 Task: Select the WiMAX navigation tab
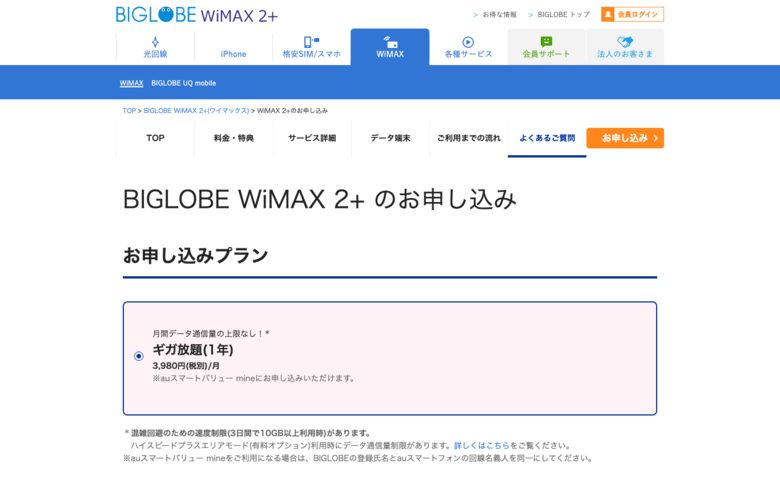[x=390, y=47]
